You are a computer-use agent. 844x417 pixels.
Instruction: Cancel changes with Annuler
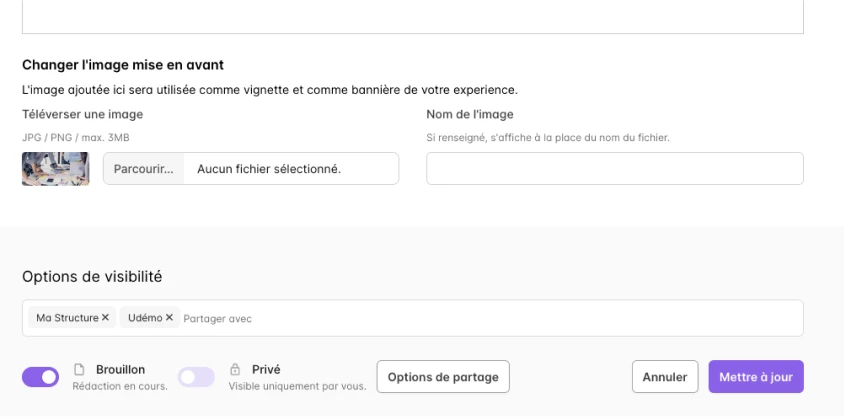[665, 377]
